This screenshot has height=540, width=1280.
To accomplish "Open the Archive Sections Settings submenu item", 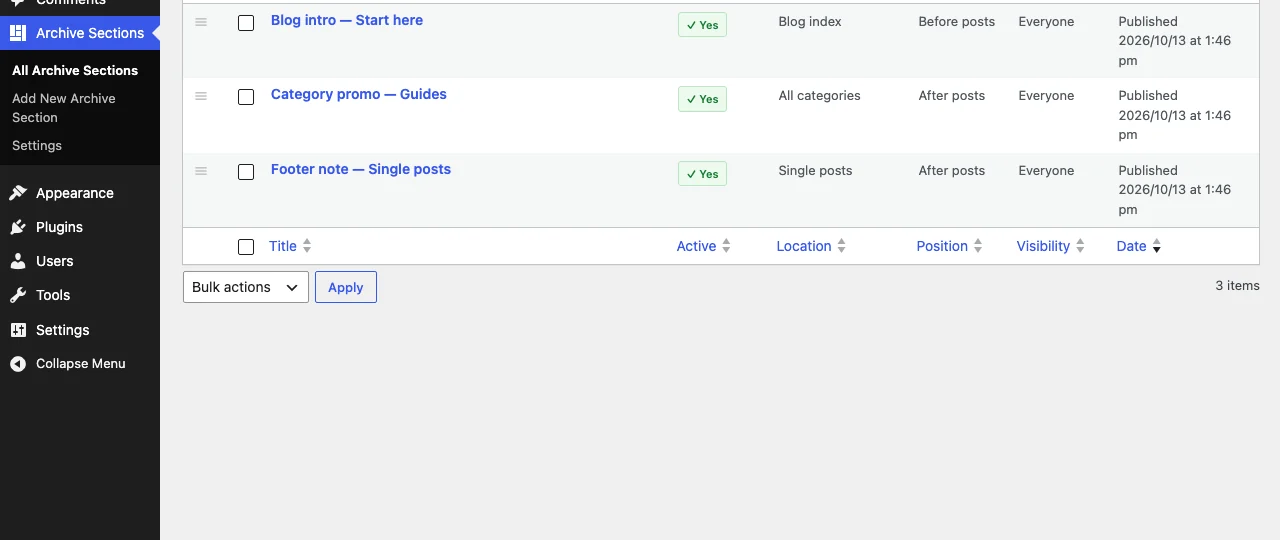I will tap(37, 145).
